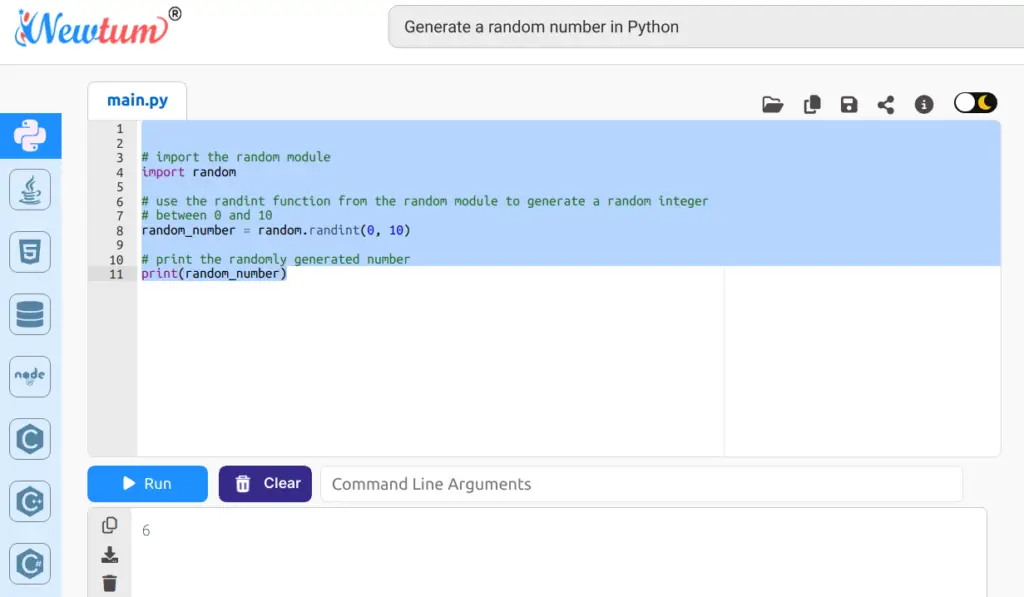Clear the code editor
The image size is (1024, 597).
(264, 483)
